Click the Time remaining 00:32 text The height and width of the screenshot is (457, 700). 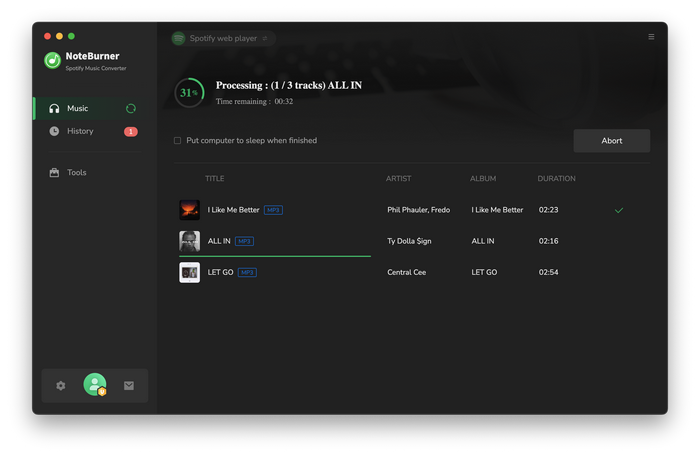pyautogui.click(x=254, y=101)
